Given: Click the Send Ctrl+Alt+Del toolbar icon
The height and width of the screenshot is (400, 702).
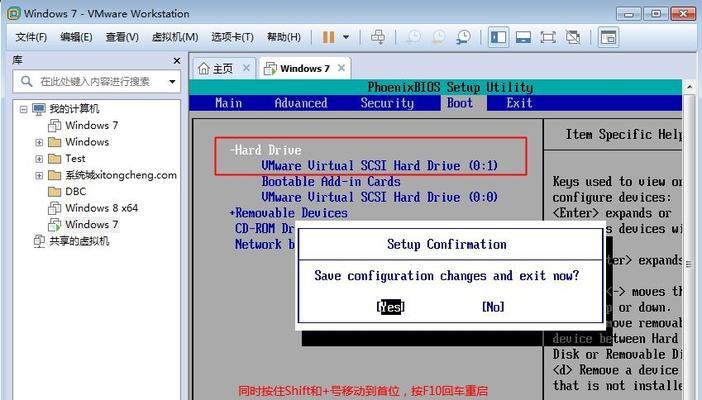Looking at the screenshot, I should [377, 37].
